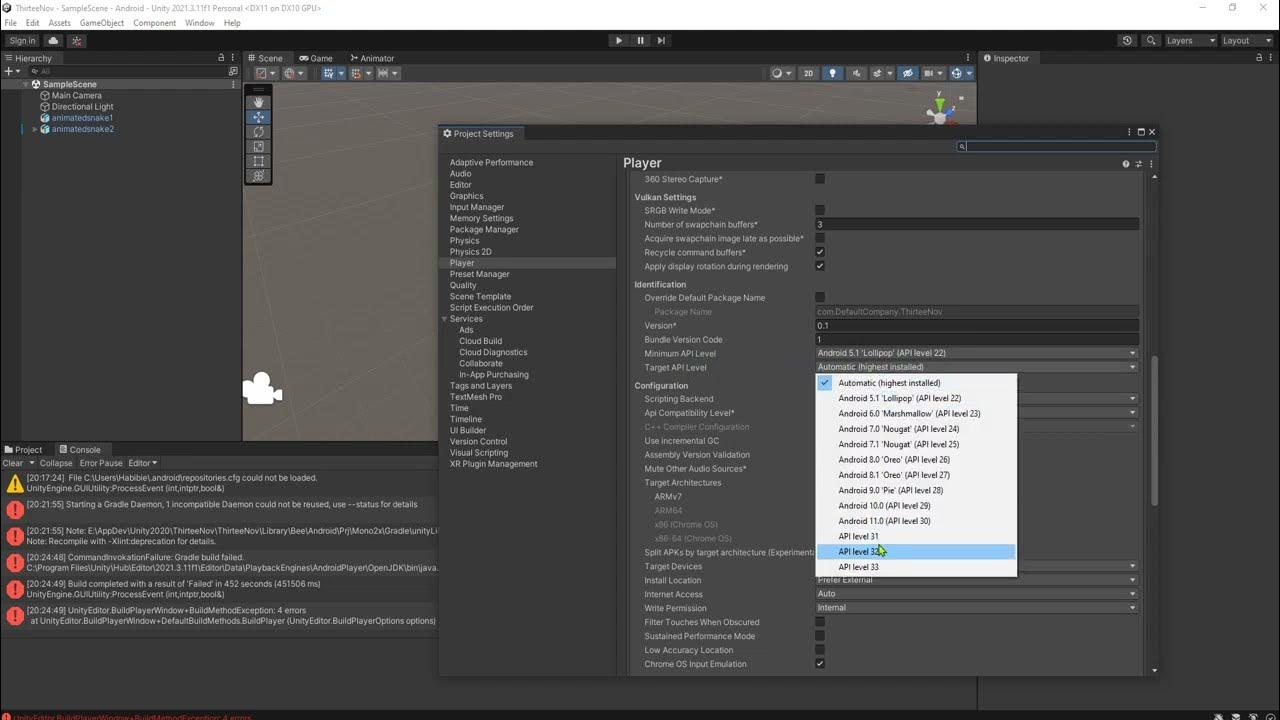Image resolution: width=1280 pixels, height=720 pixels.
Task: Click the console Clear button
Action: [x=13, y=463]
